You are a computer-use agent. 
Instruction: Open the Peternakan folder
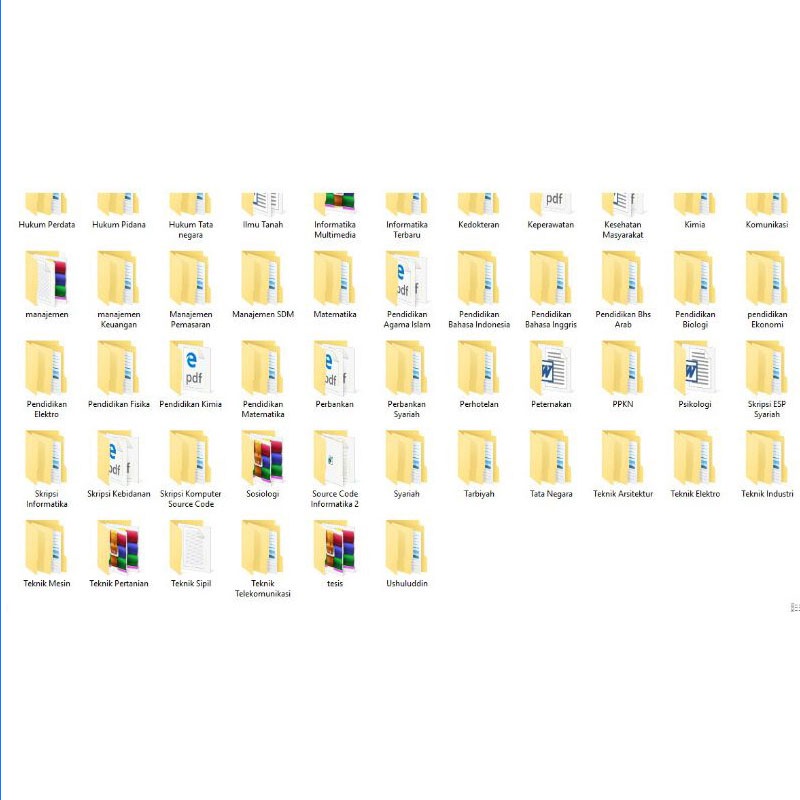551,368
